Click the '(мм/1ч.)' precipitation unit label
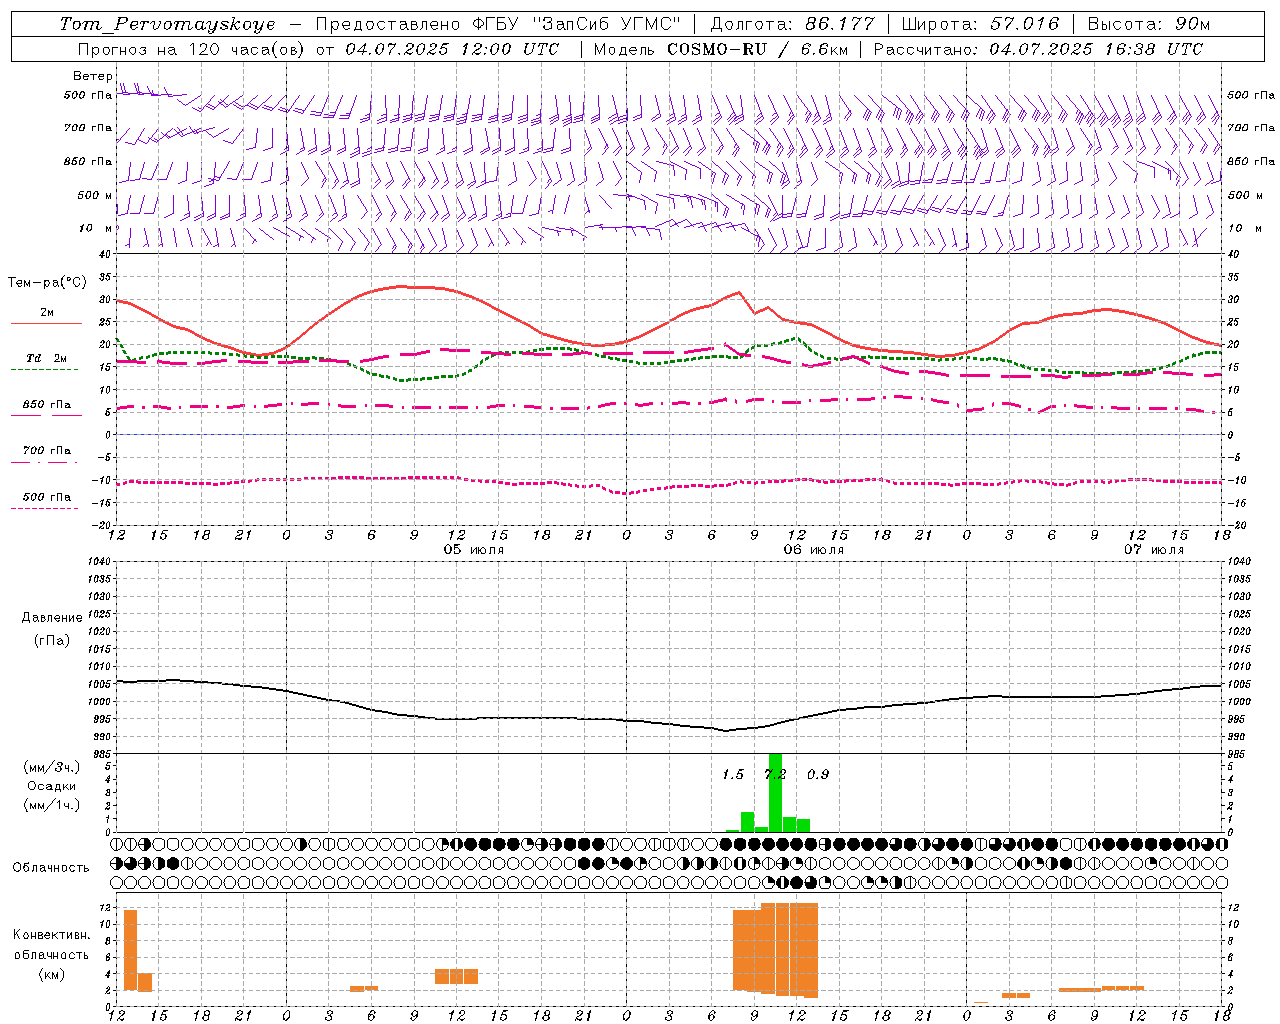Viewport: 1280px width, 1024px height. coord(51,805)
